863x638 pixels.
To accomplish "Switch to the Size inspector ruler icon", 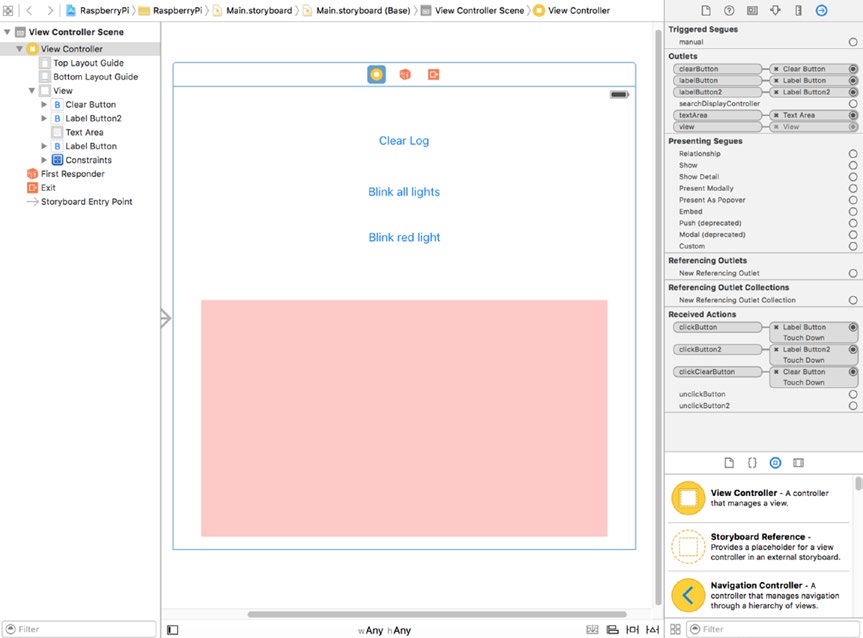I will 798,10.
